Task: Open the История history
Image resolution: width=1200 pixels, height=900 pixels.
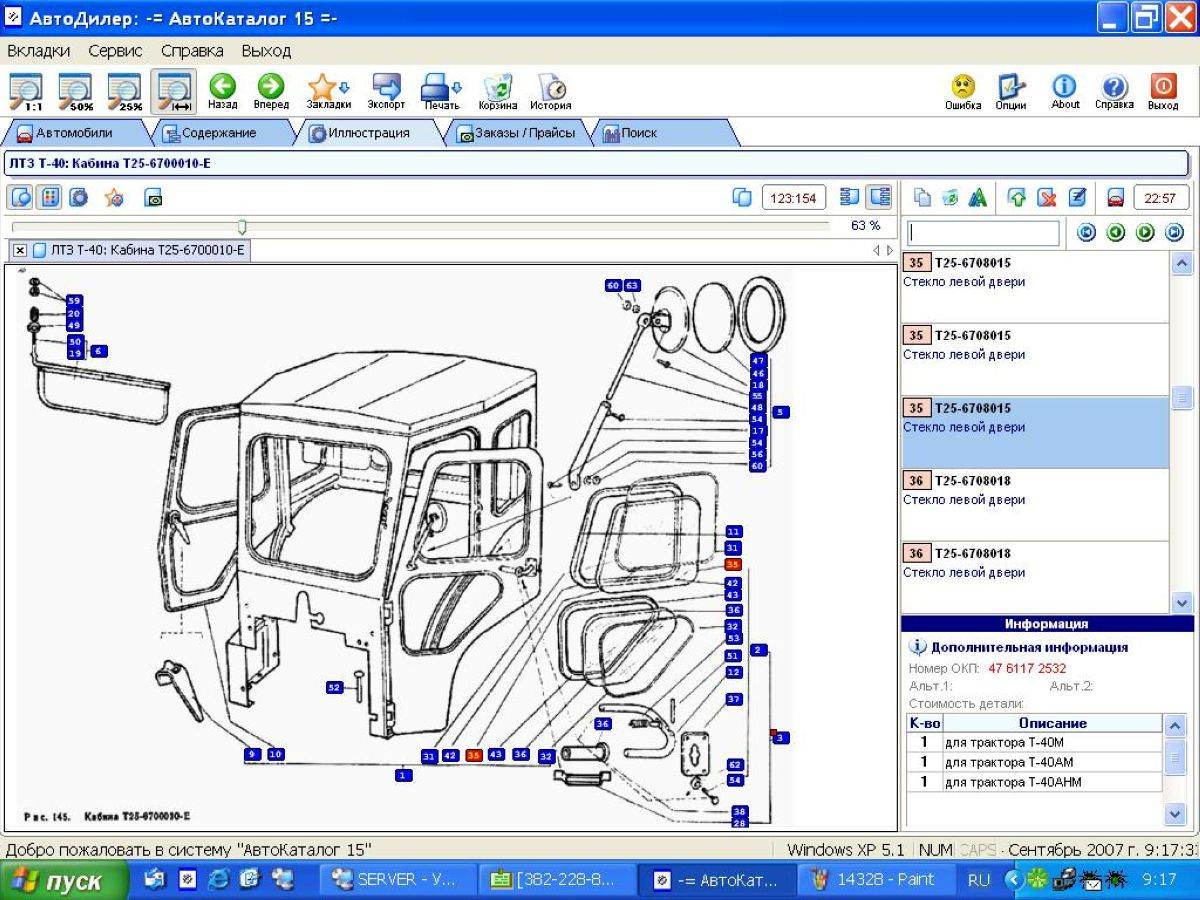Action: [x=551, y=91]
